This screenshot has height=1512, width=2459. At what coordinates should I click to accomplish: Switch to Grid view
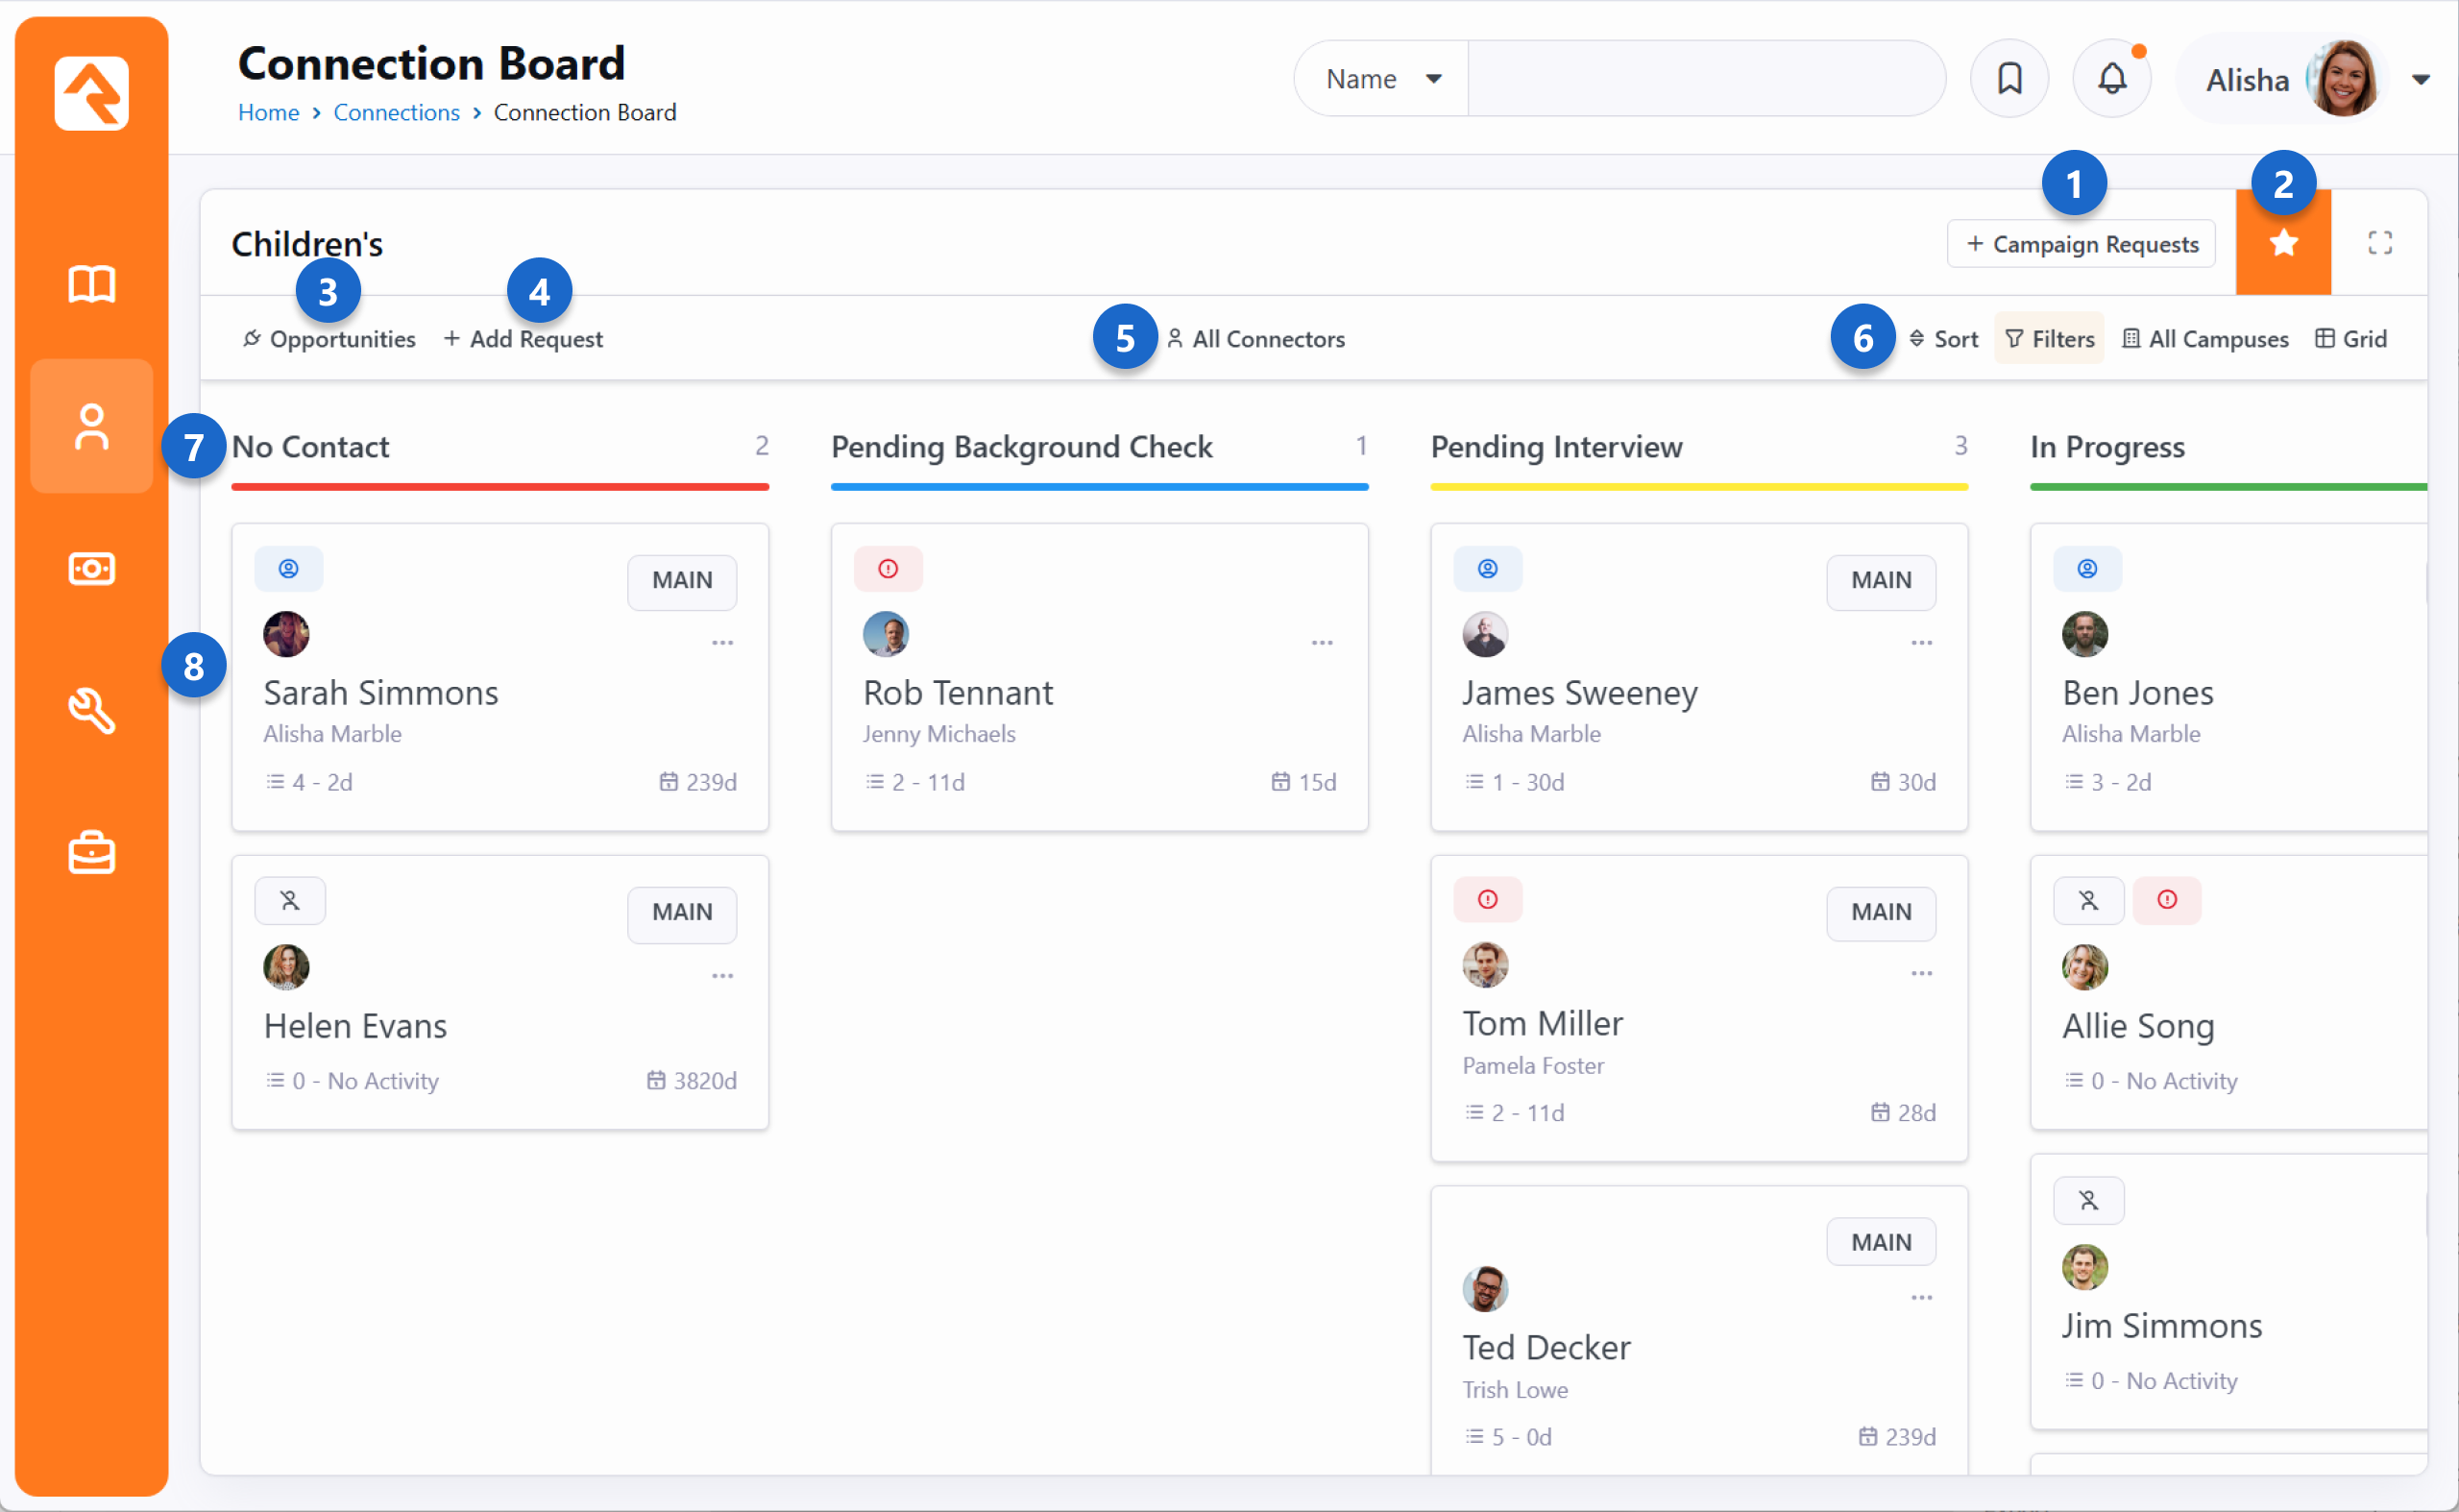[2350, 339]
